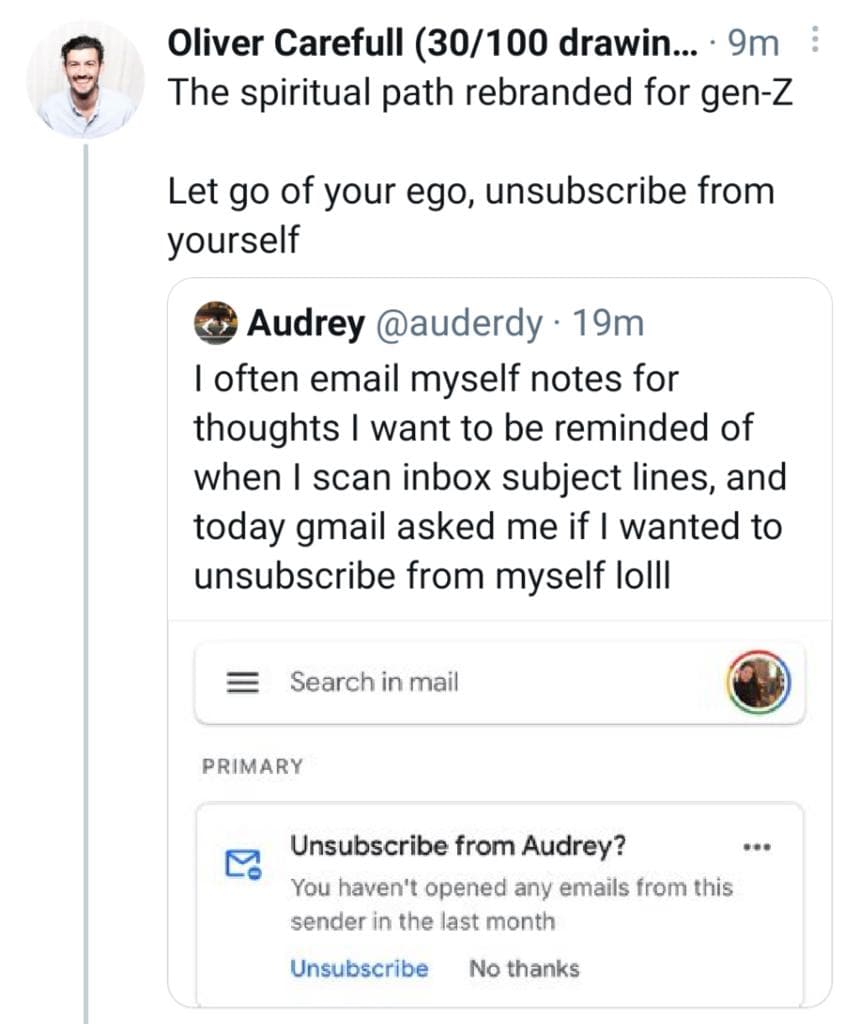Click the 'Search in mail' field

point(374,682)
